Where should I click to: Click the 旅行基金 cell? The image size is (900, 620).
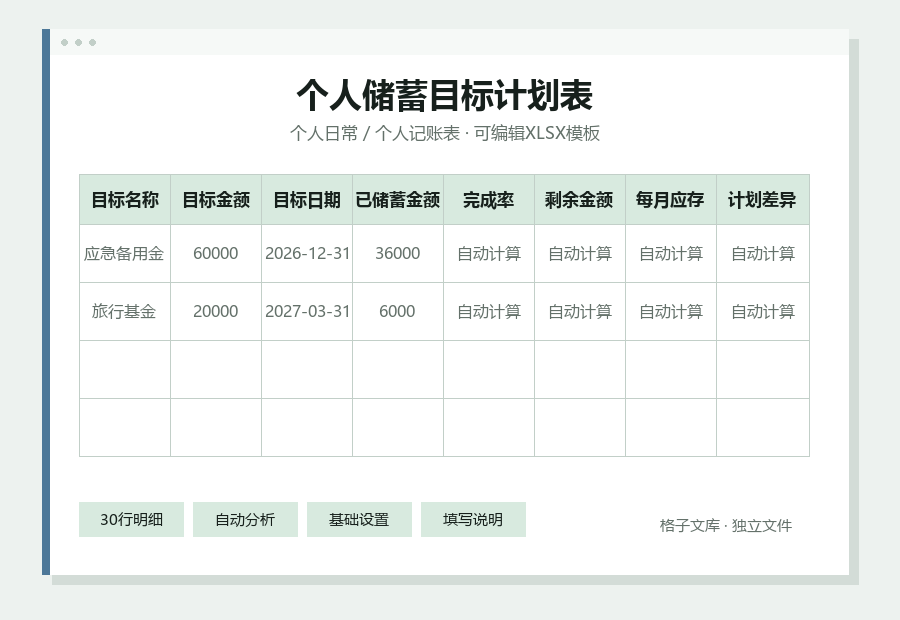(125, 312)
